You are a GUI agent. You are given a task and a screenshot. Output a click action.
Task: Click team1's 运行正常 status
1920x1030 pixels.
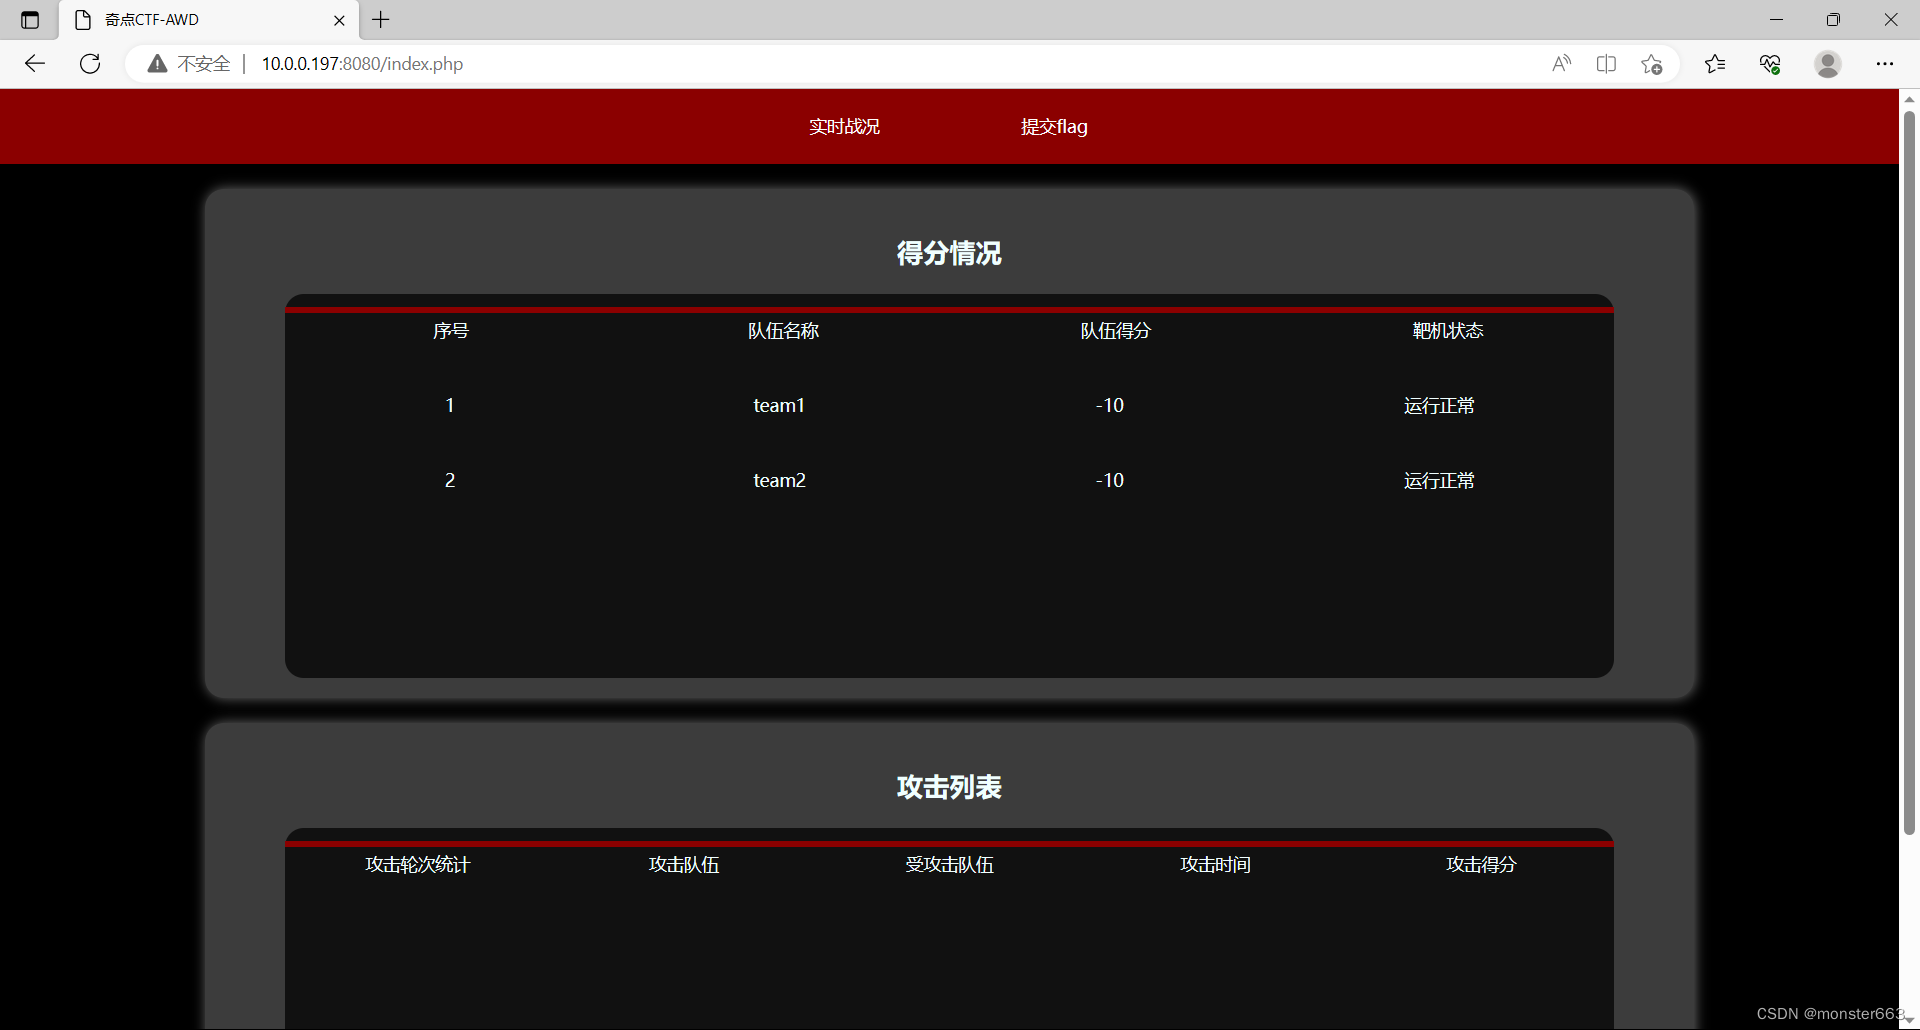coord(1439,406)
